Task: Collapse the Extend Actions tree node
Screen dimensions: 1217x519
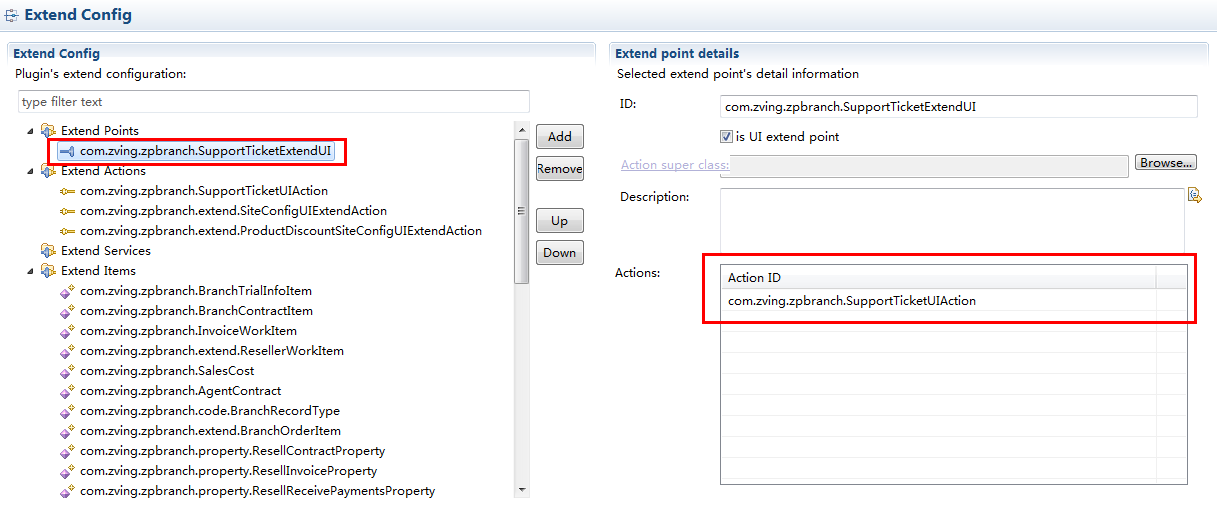Action: pyautogui.click(x=30, y=171)
